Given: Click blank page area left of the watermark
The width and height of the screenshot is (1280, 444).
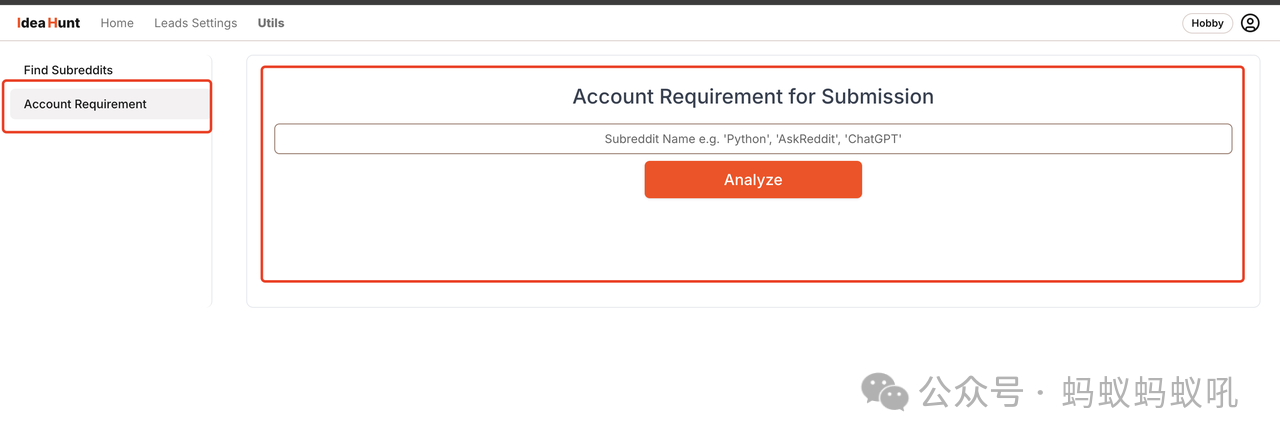Looking at the screenshot, I should [x=500, y=390].
